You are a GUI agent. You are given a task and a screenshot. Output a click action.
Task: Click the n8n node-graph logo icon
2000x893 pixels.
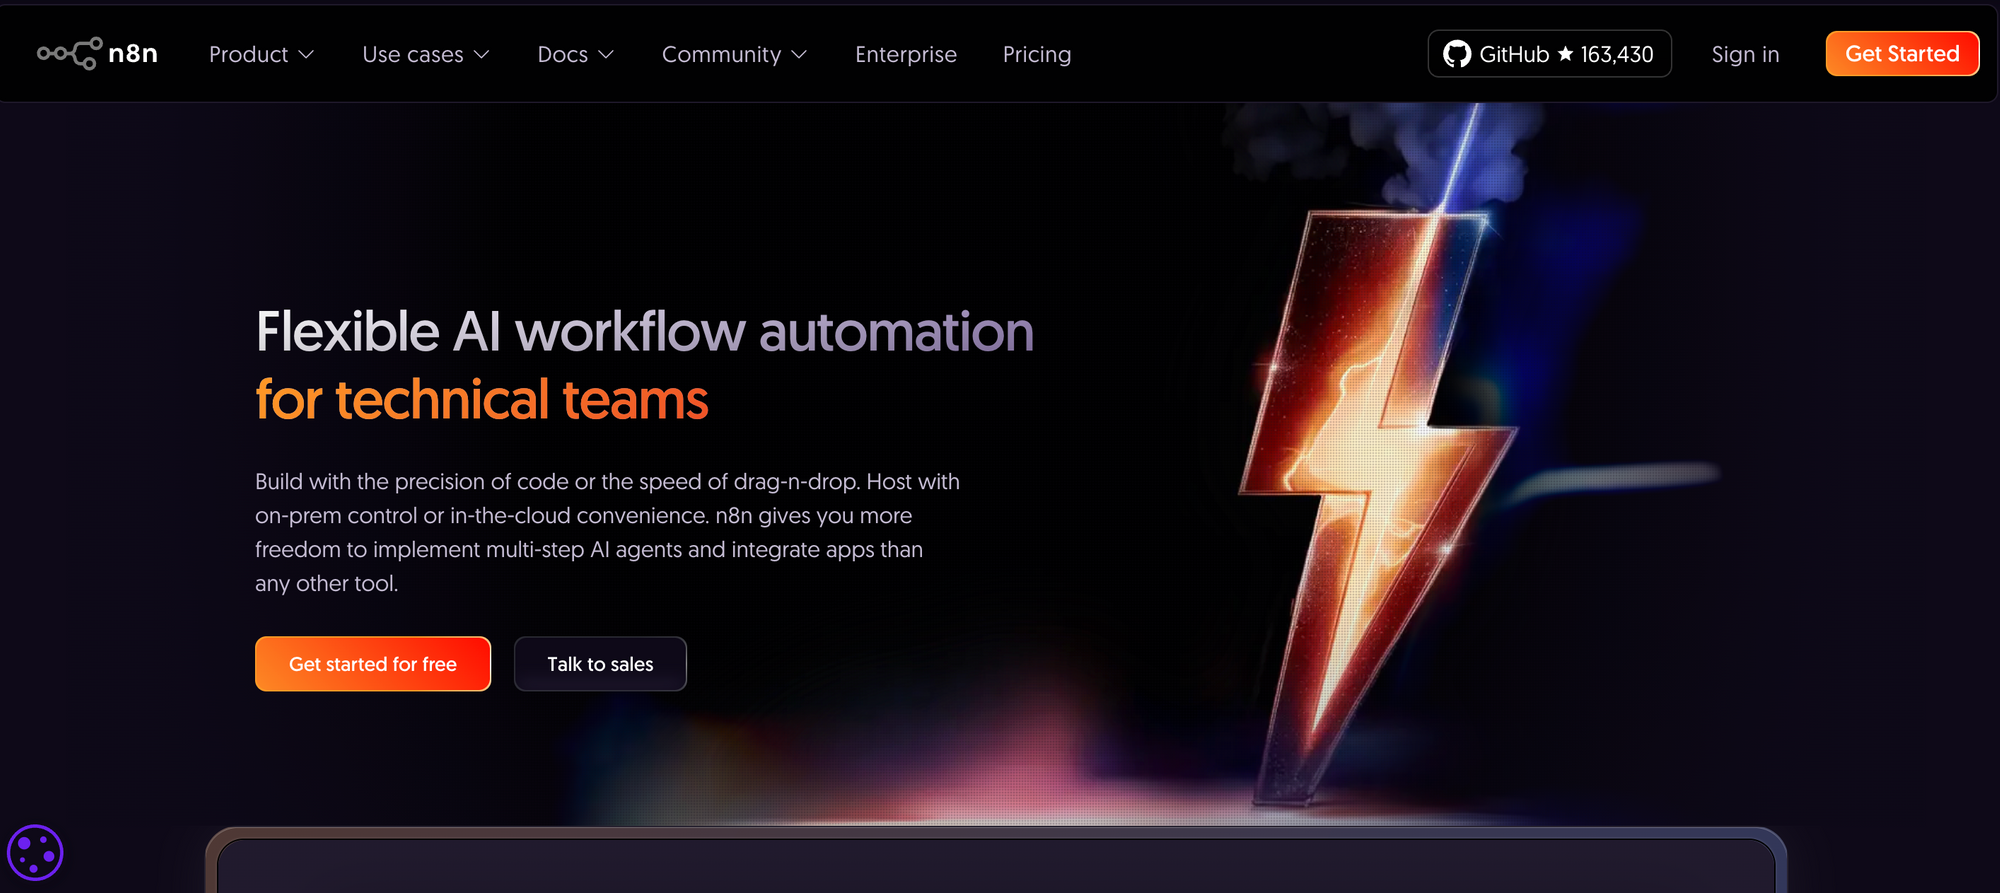[69, 54]
